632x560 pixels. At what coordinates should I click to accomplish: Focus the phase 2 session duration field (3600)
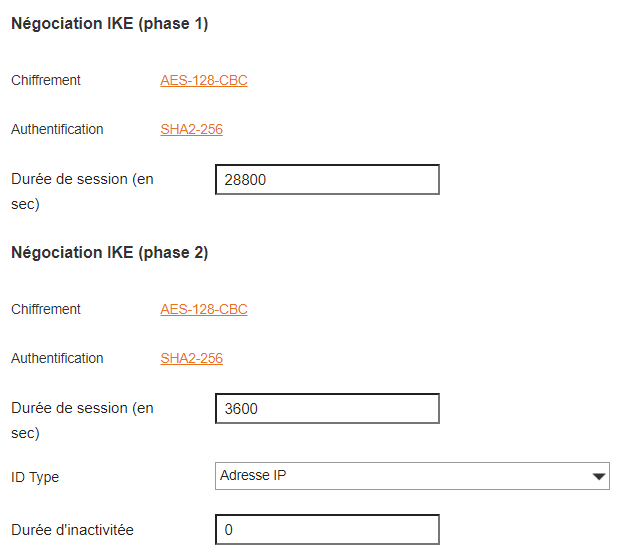(x=327, y=409)
